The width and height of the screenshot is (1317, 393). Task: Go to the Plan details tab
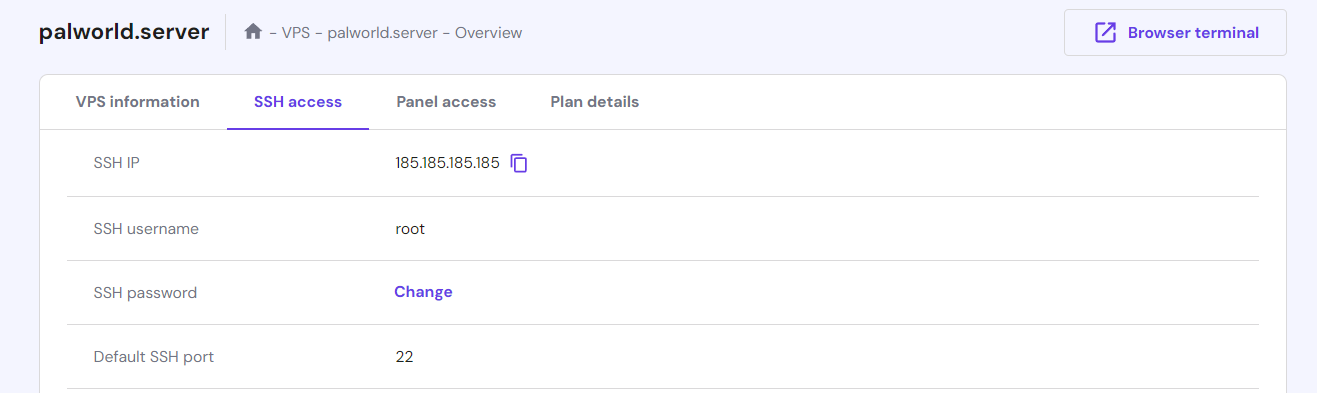pyautogui.click(x=595, y=102)
